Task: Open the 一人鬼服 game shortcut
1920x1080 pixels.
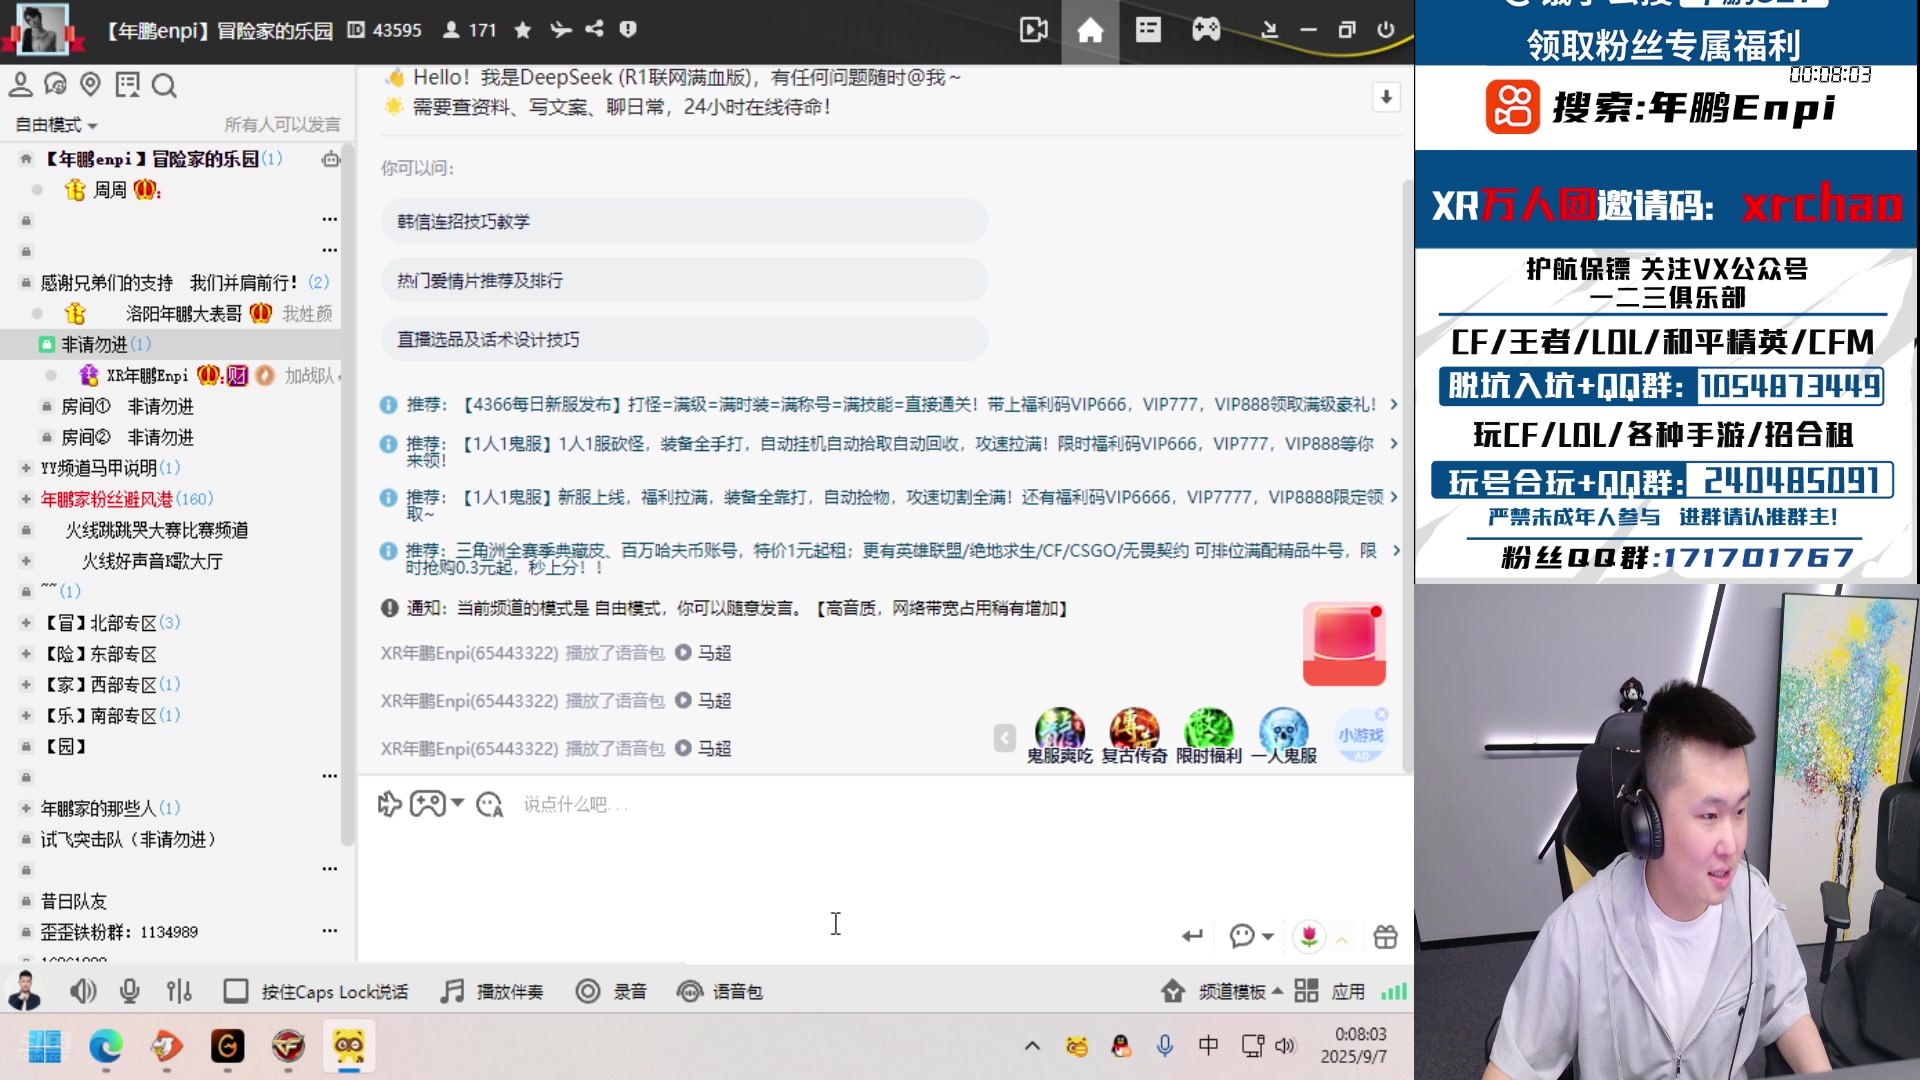Action: coord(1284,737)
